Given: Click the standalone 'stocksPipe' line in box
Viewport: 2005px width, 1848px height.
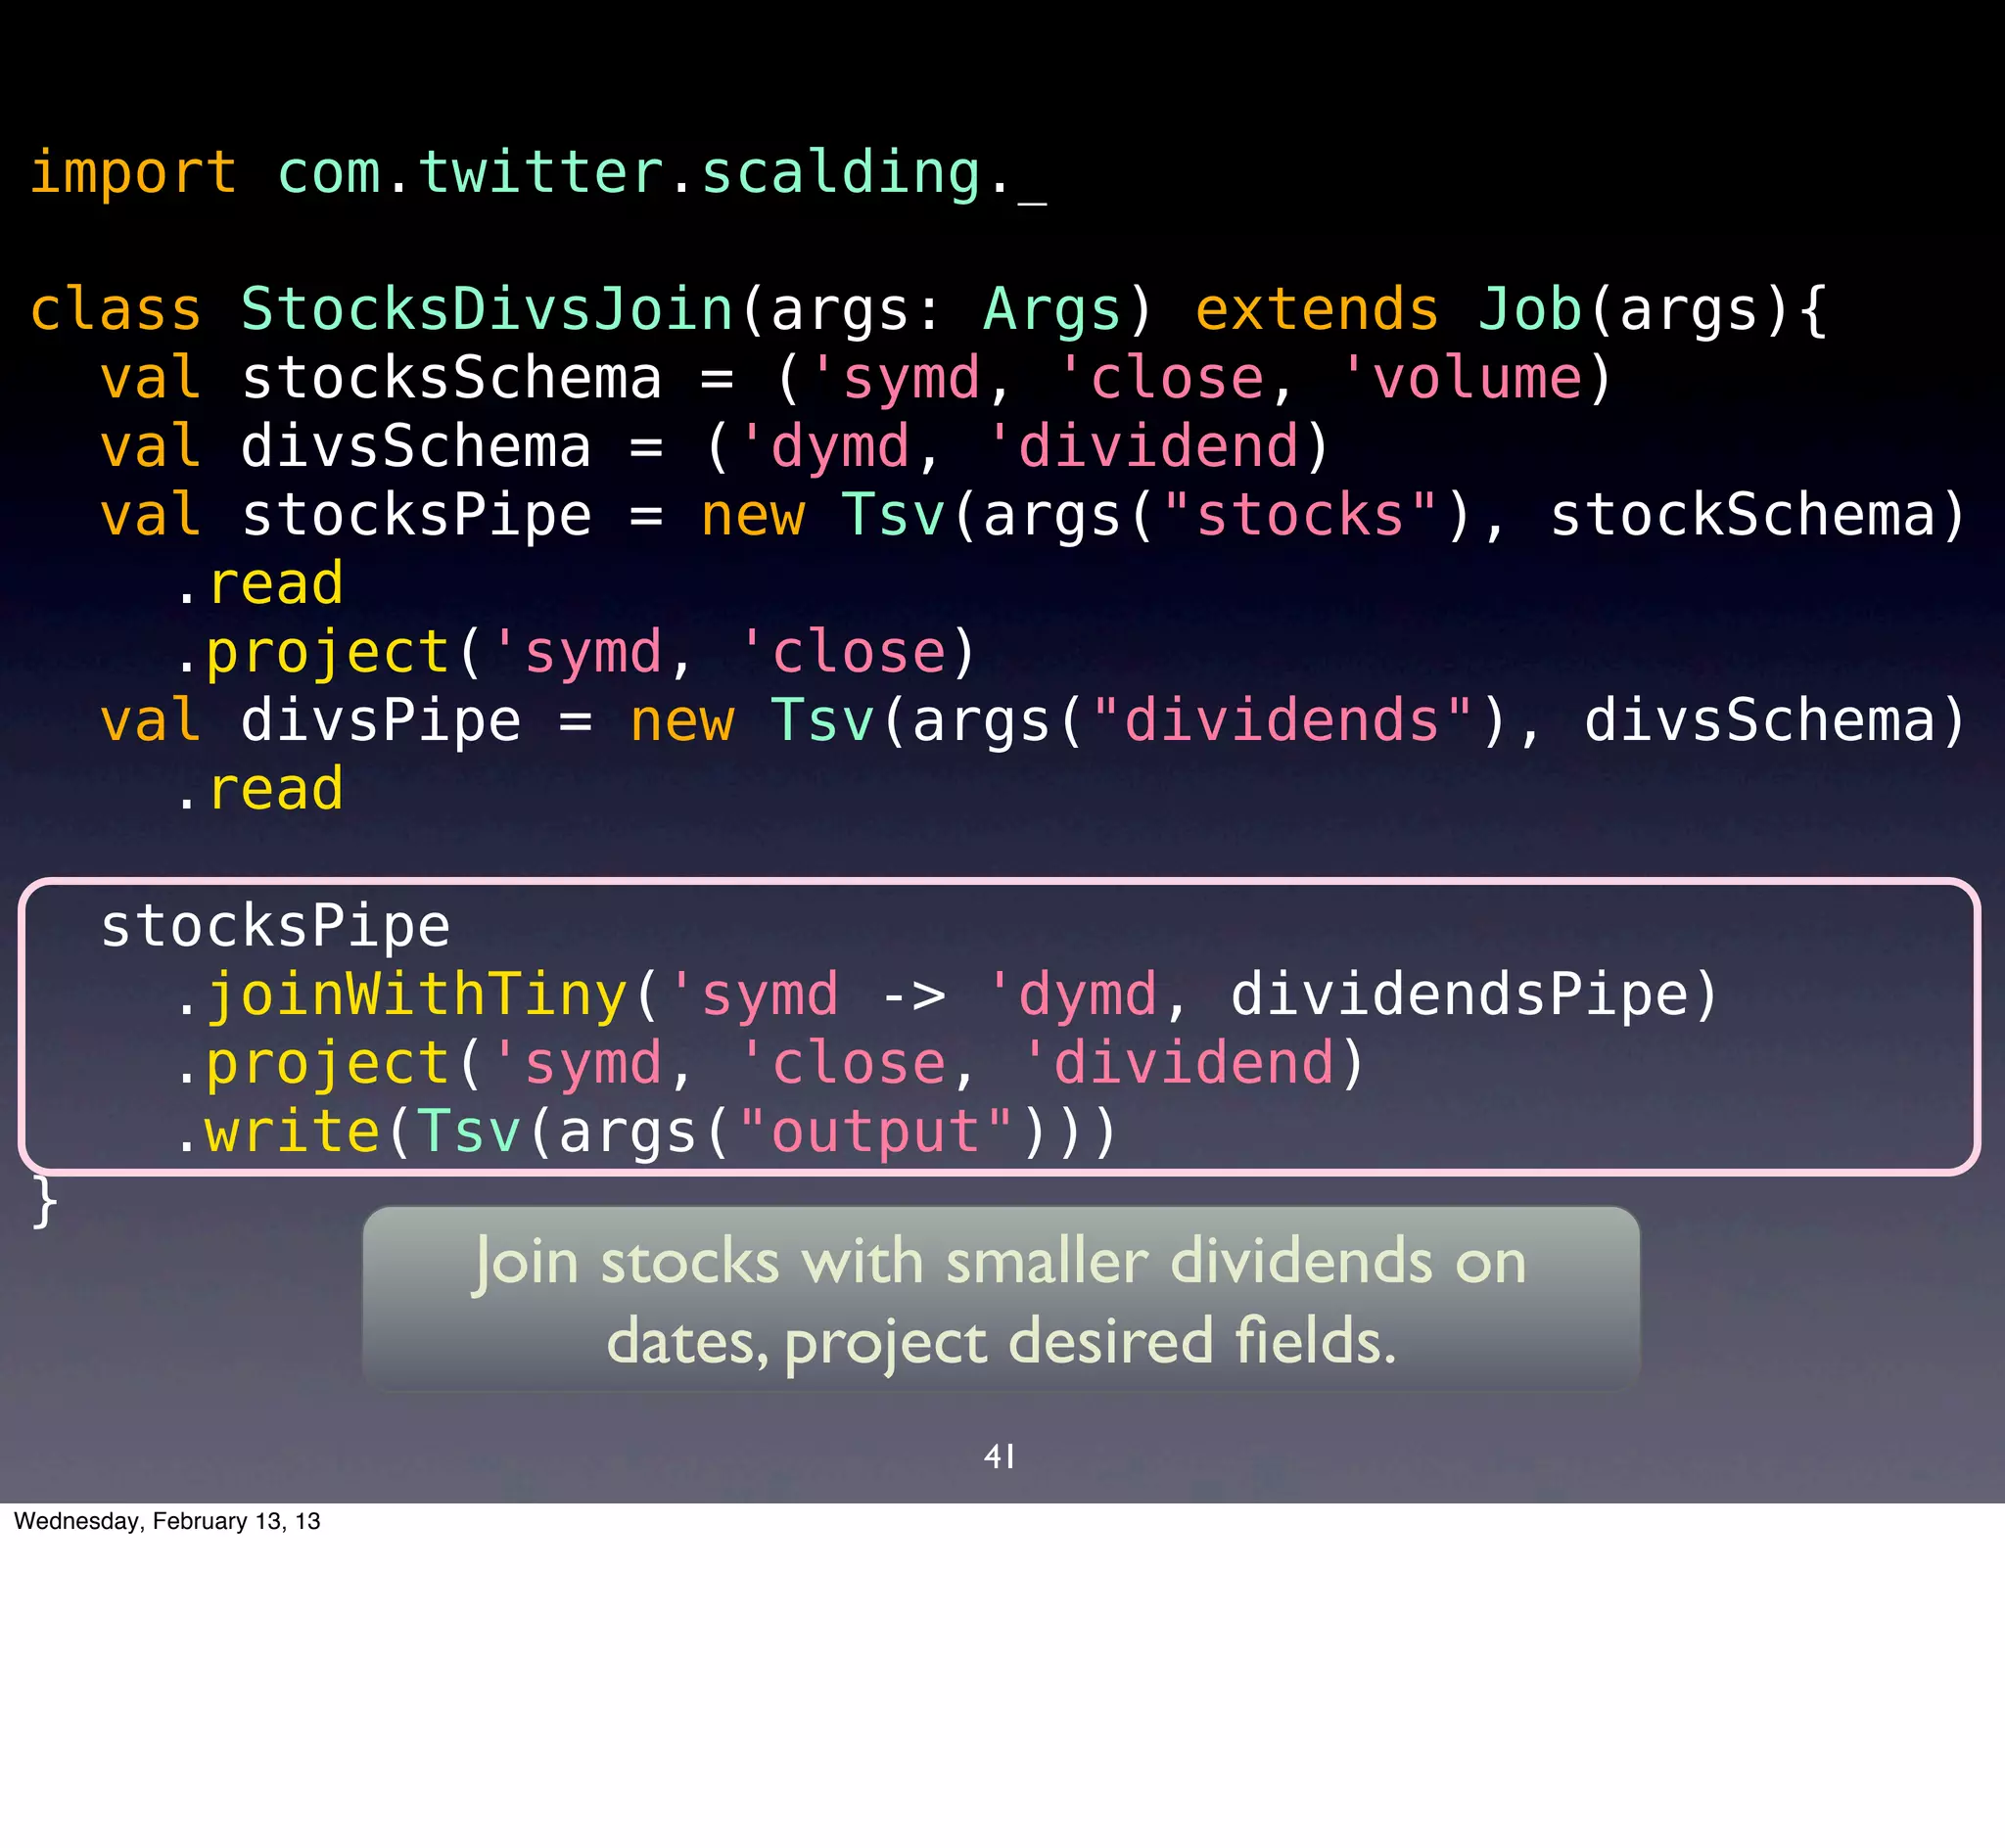Looking at the screenshot, I should [x=275, y=926].
